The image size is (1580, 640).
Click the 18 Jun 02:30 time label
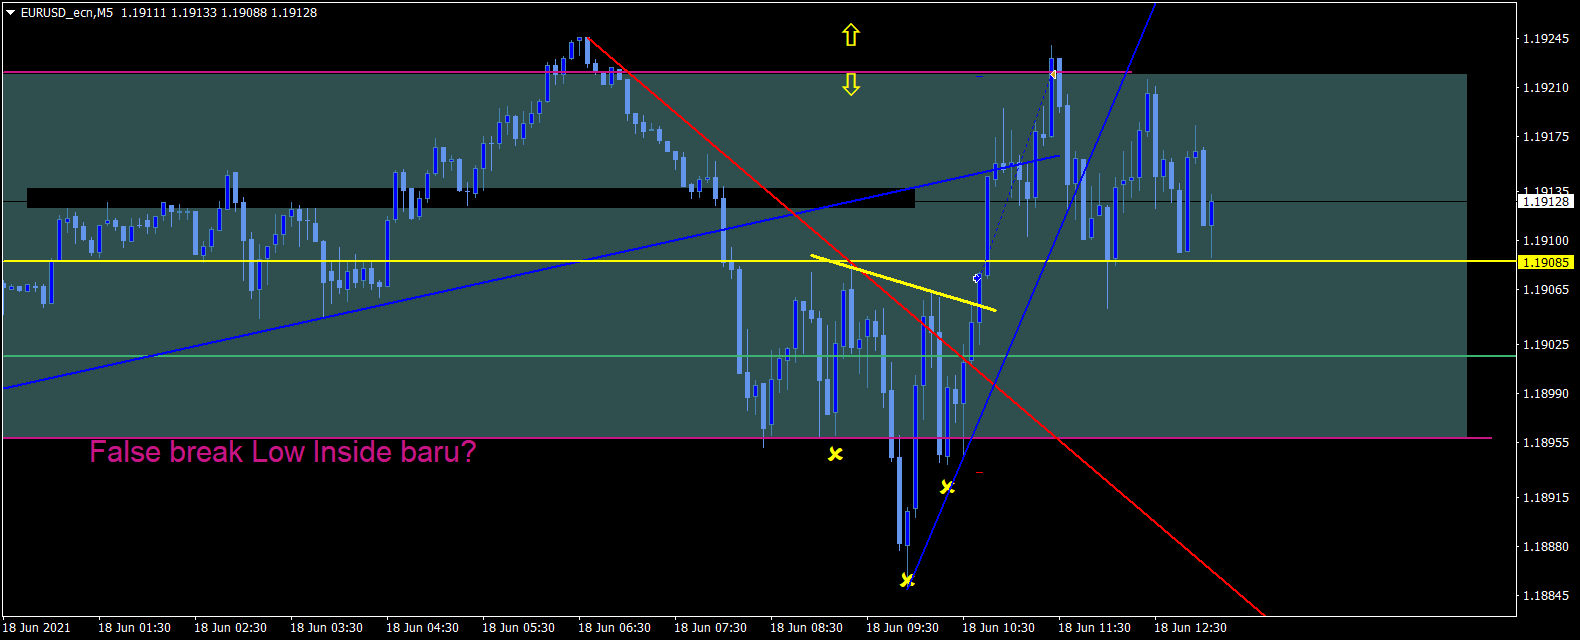point(230,628)
